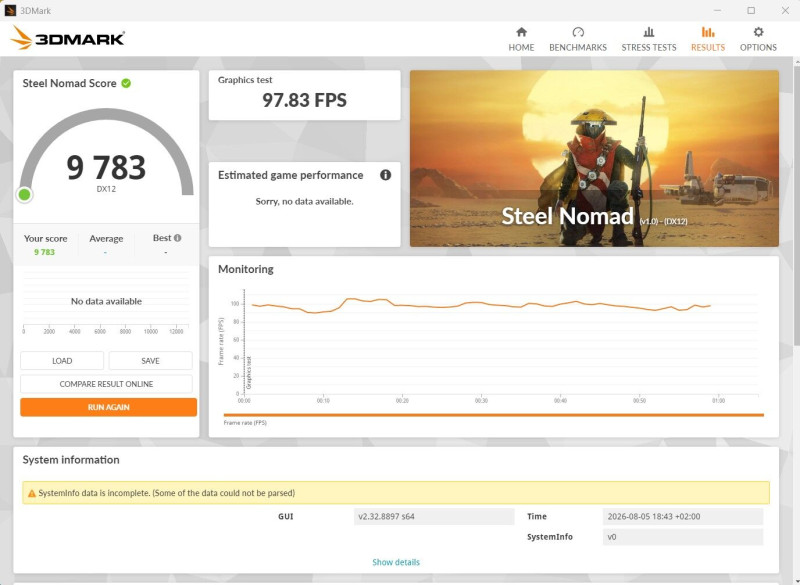The height and width of the screenshot is (585, 800).
Task: Click the vertical scrollbar on the right
Action: coord(796,204)
